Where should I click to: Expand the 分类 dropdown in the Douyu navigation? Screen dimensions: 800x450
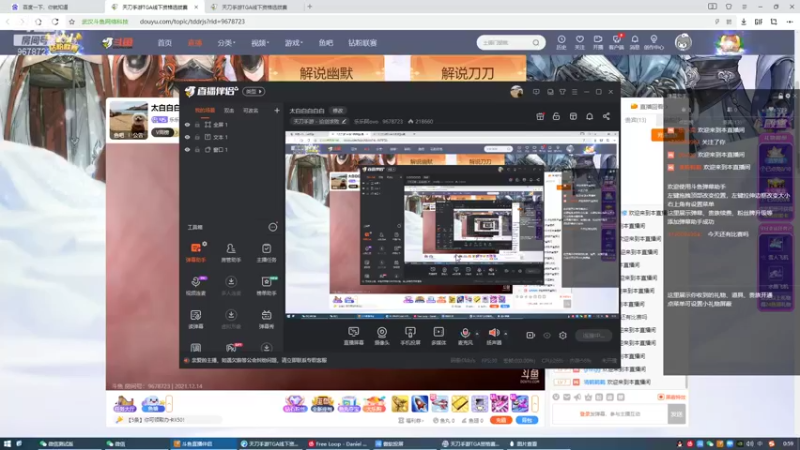tap(226, 43)
